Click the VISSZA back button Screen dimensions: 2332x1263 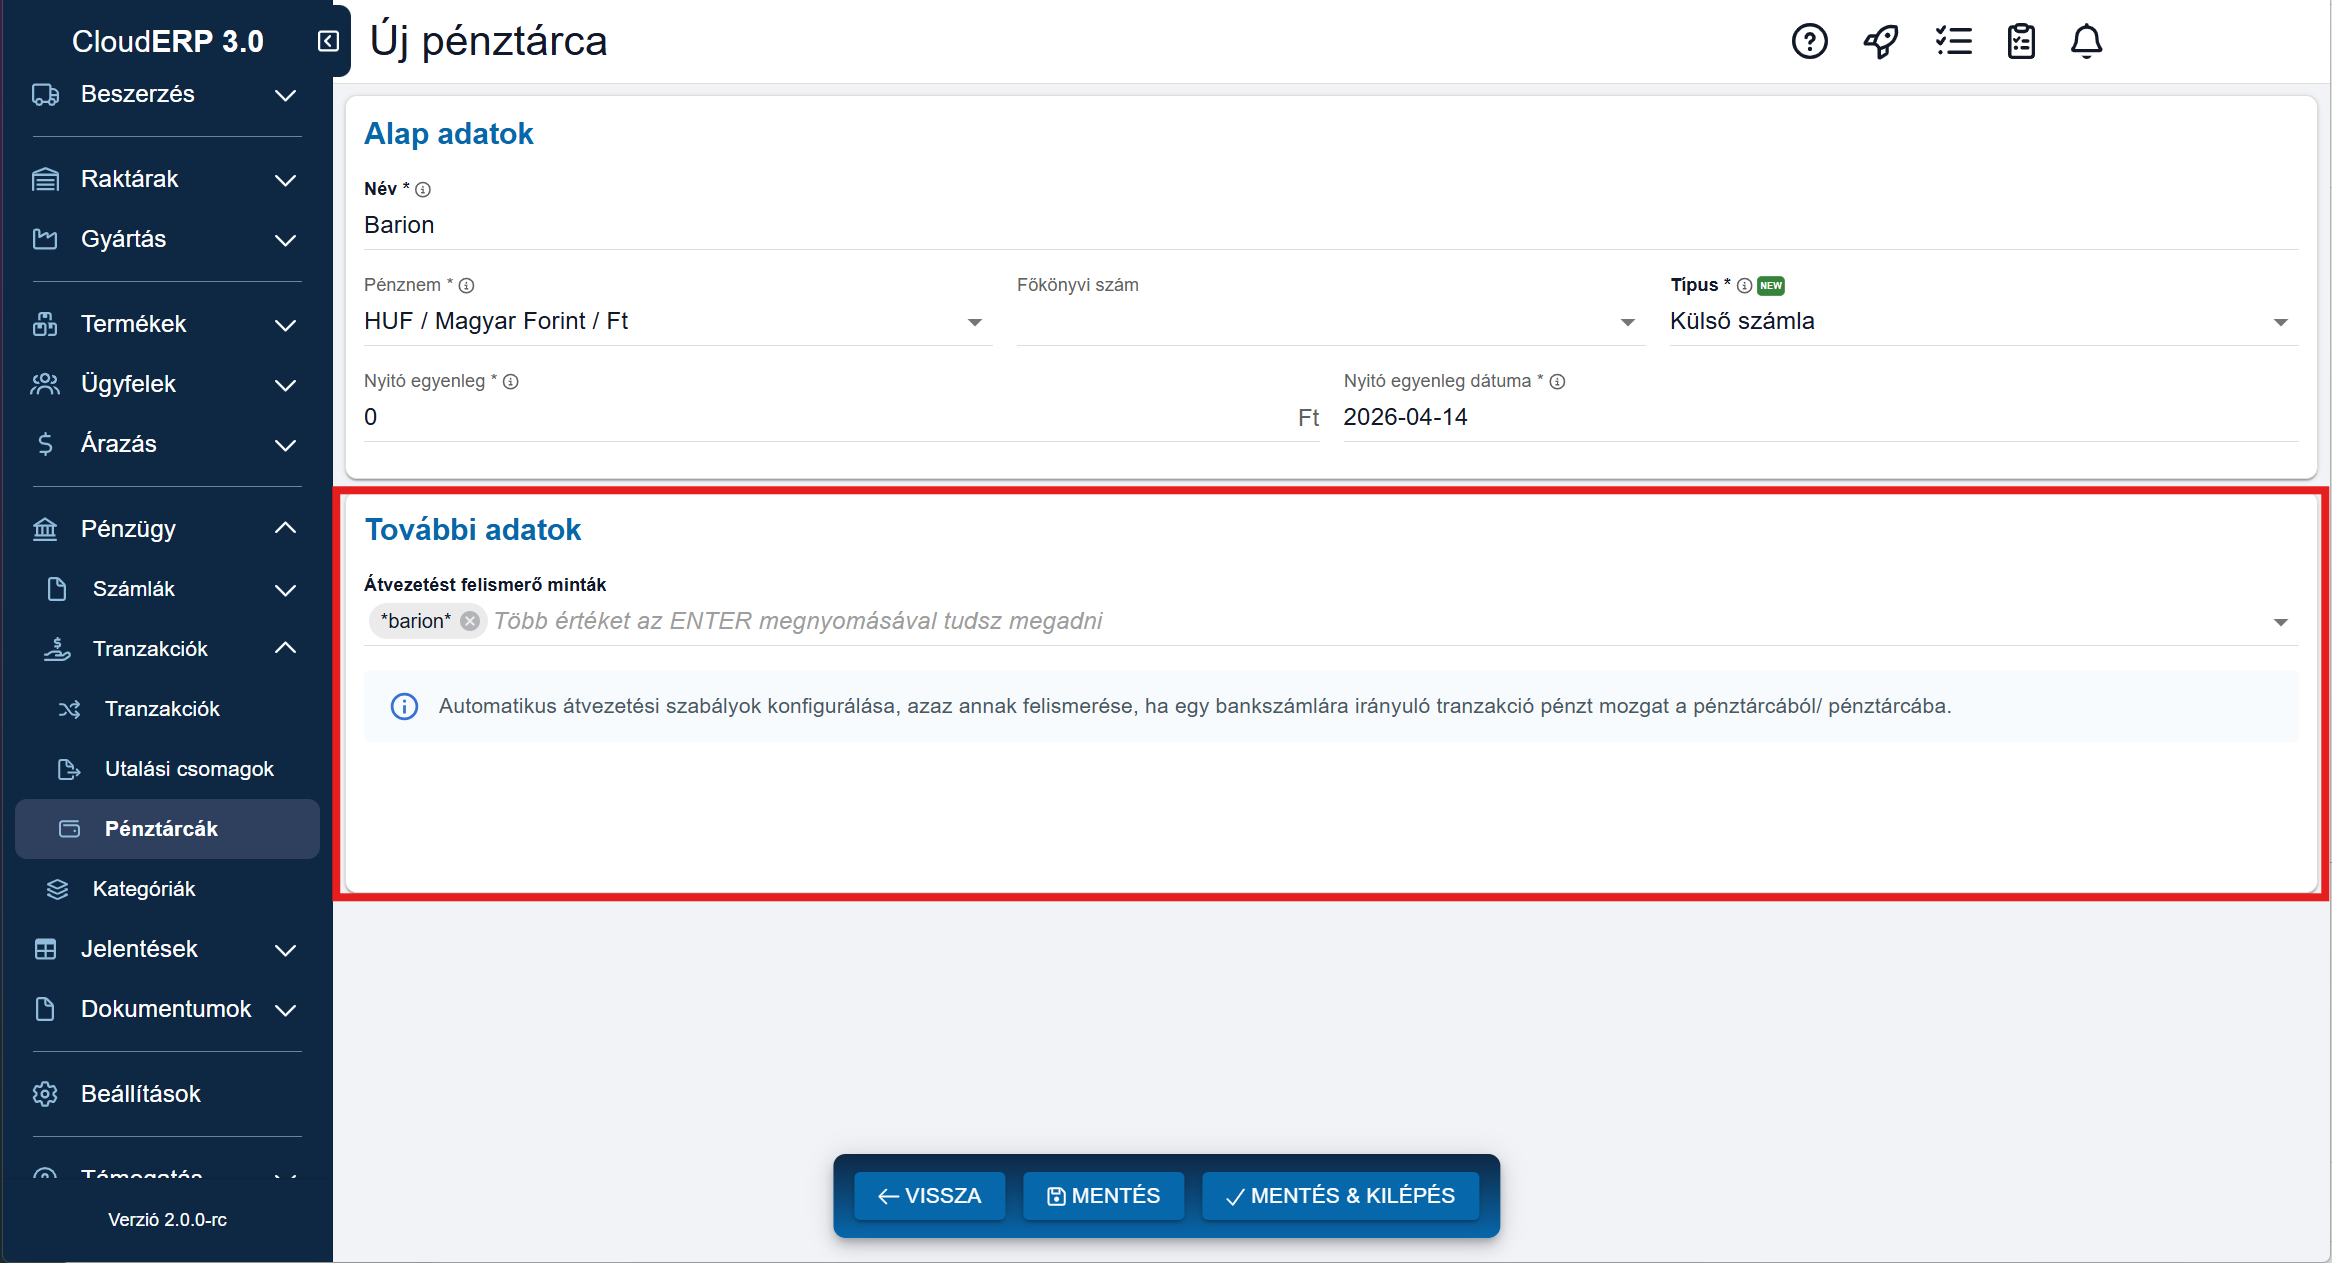pos(929,1196)
